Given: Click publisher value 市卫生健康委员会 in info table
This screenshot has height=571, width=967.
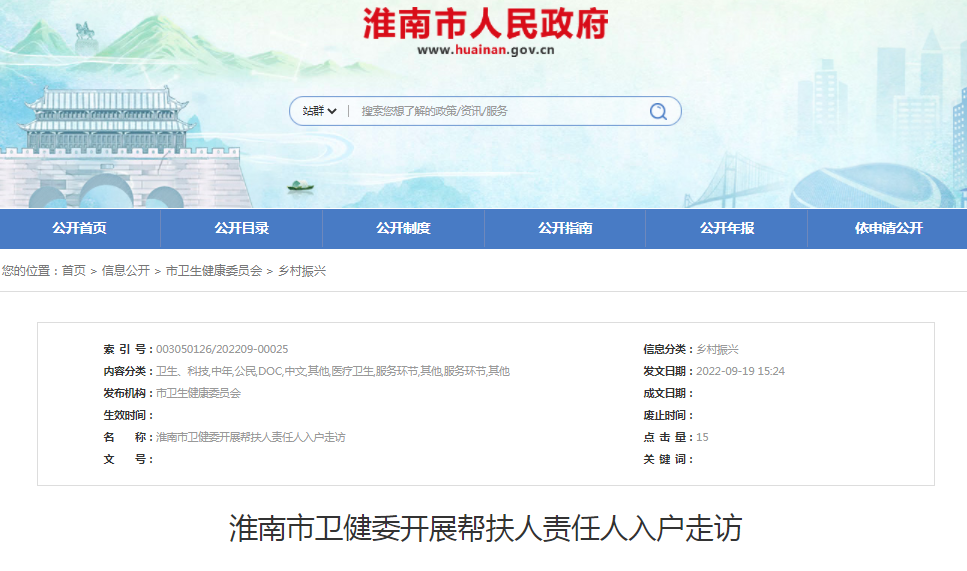Looking at the screenshot, I should click(199, 393).
